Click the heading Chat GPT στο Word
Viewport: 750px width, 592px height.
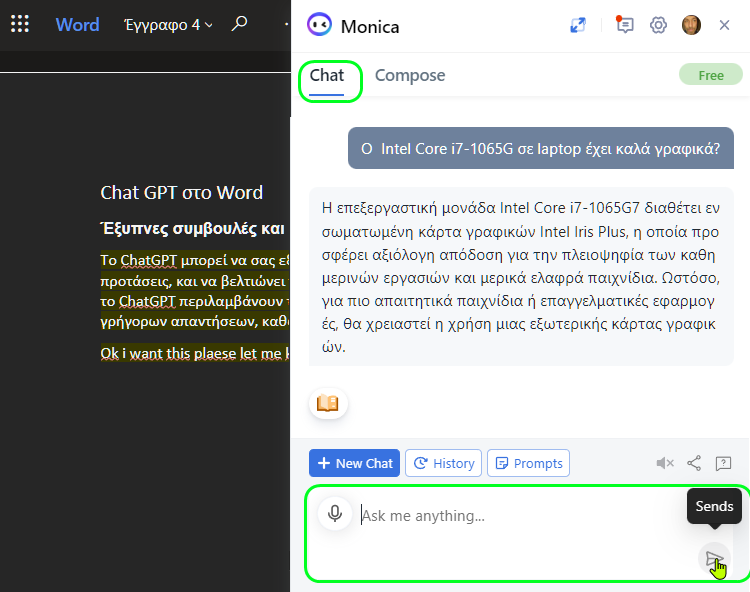(181, 192)
